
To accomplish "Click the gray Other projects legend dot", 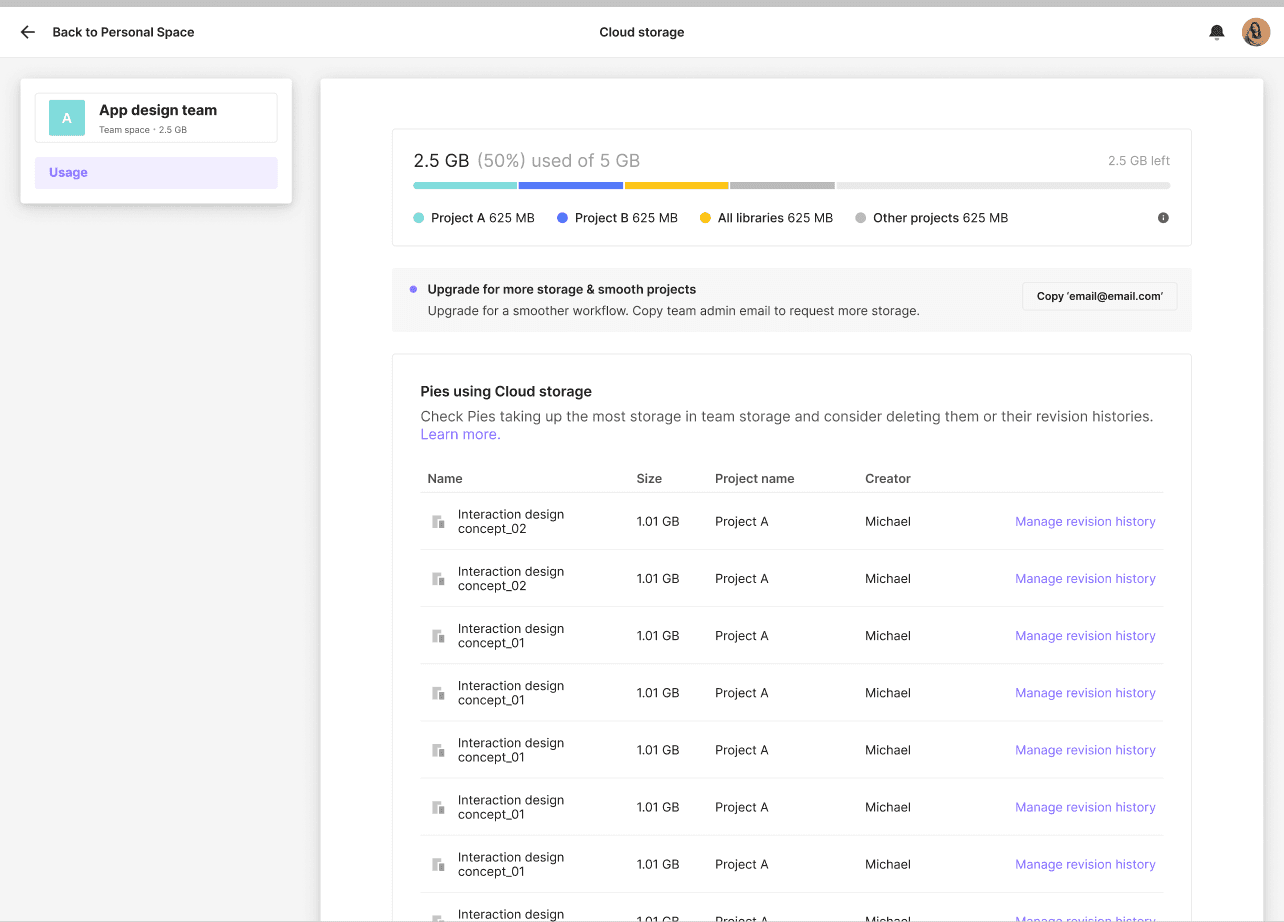I will tap(860, 217).
